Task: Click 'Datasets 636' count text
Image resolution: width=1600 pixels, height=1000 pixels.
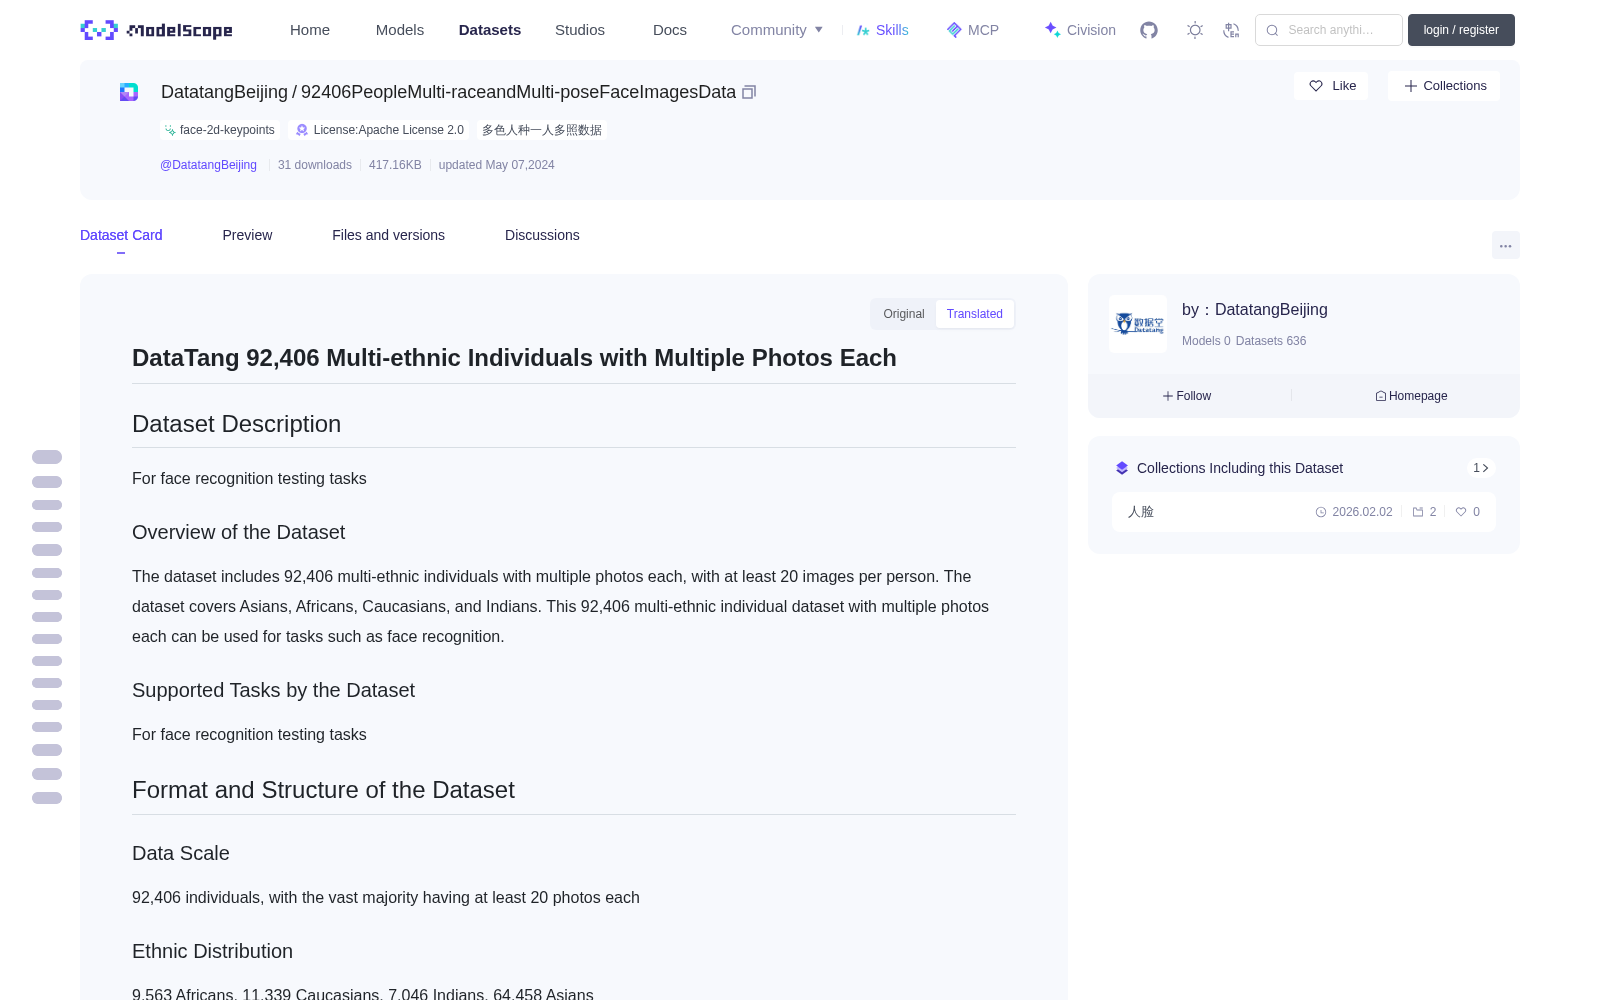Action: 1271,341
